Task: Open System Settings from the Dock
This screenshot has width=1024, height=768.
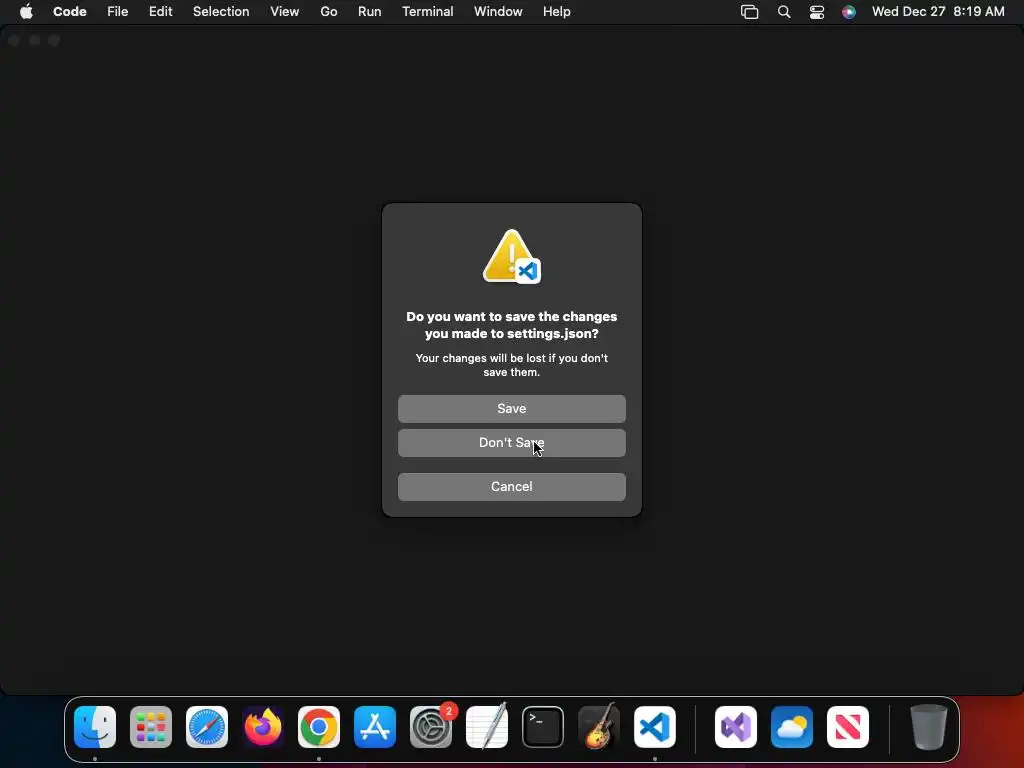Action: click(431, 727)
